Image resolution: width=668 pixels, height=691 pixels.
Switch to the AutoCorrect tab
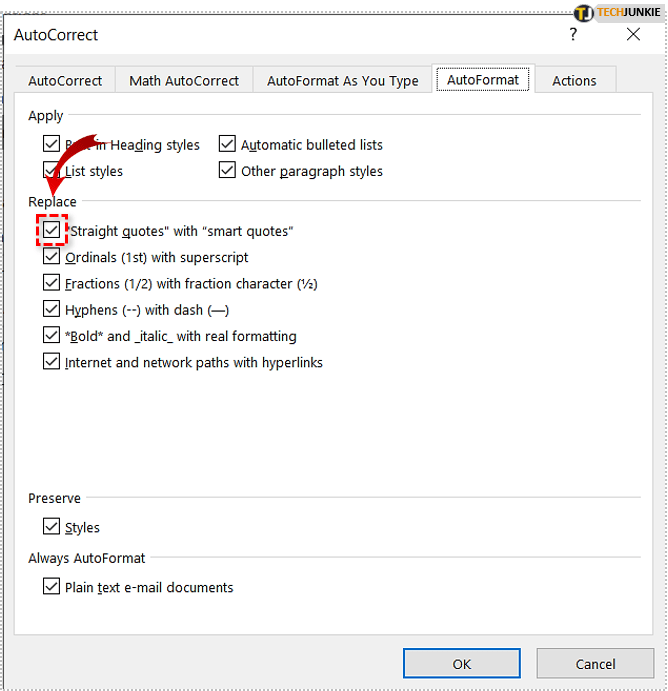[x=65, y=81]
